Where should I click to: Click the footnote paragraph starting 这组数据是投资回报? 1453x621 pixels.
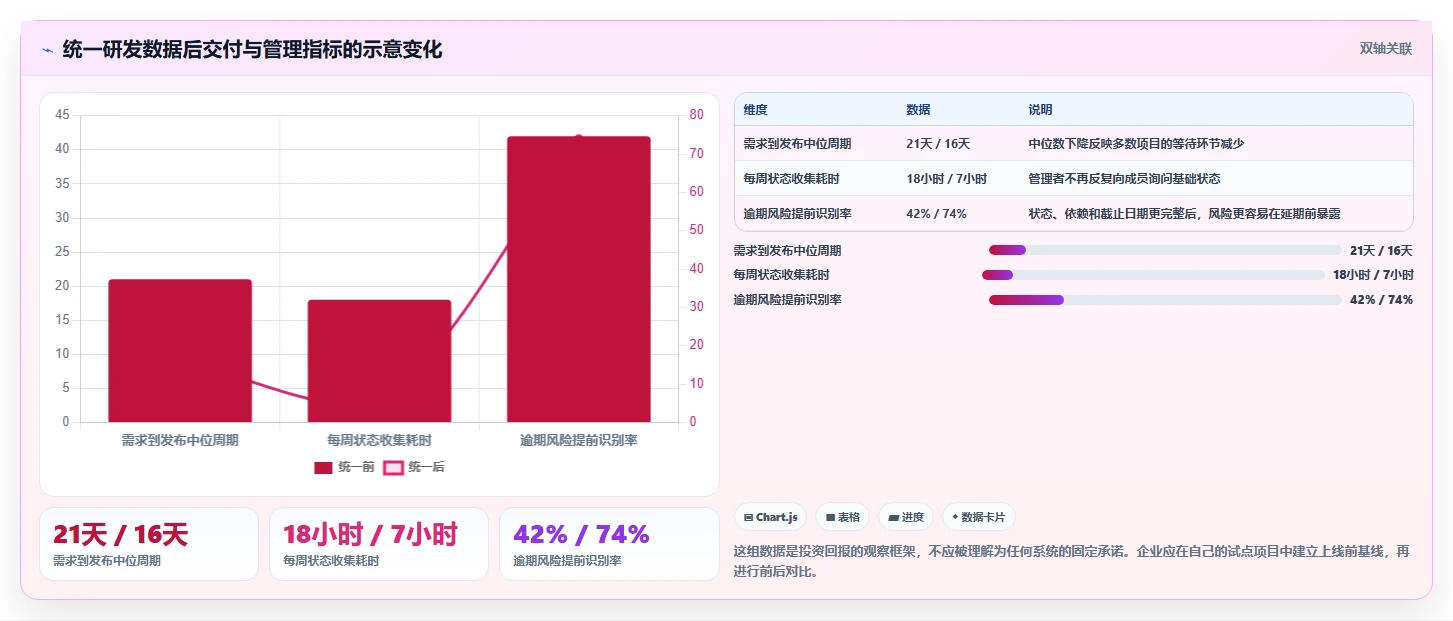click(1072, 562)
